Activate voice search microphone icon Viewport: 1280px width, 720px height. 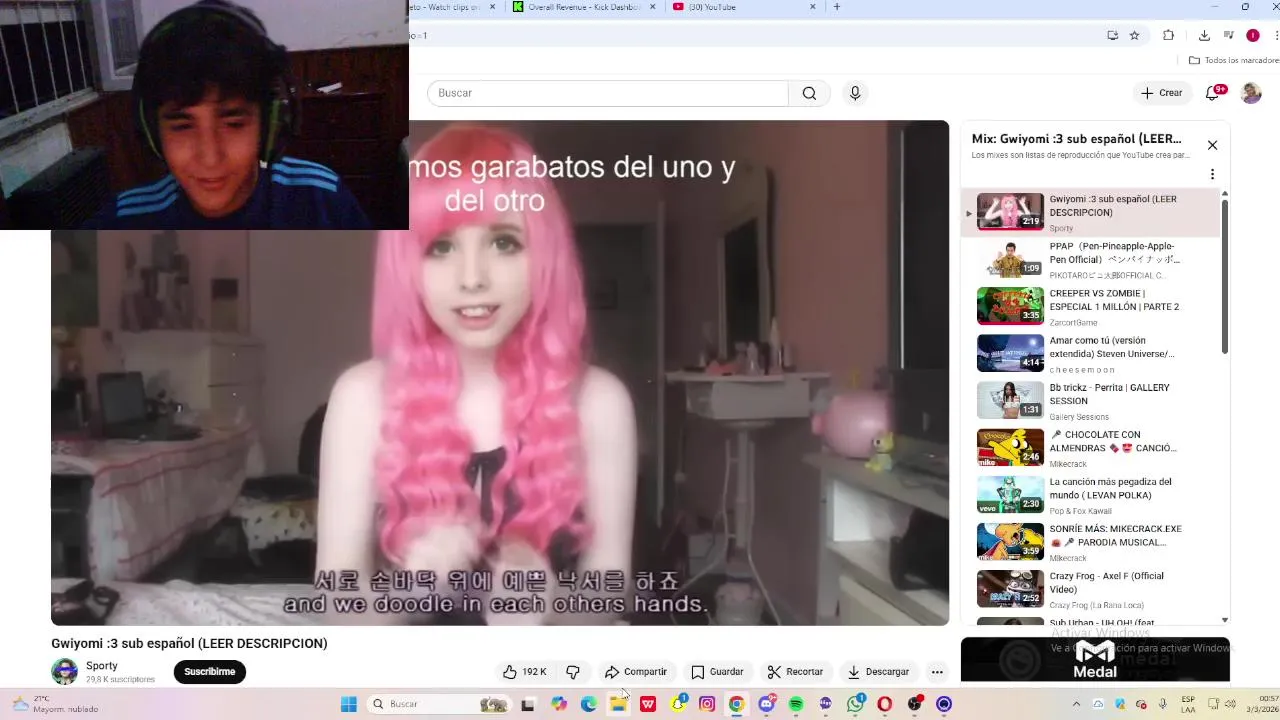point(855,93)
